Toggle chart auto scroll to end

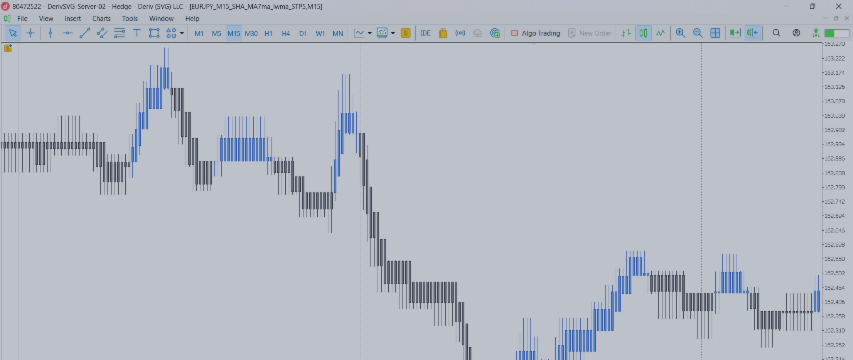coord(735,33)
